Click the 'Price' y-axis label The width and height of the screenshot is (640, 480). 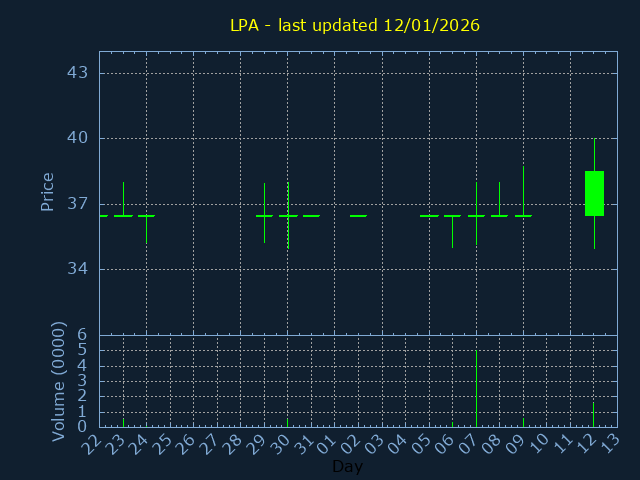pyautogui.click(x=47, y=191)
